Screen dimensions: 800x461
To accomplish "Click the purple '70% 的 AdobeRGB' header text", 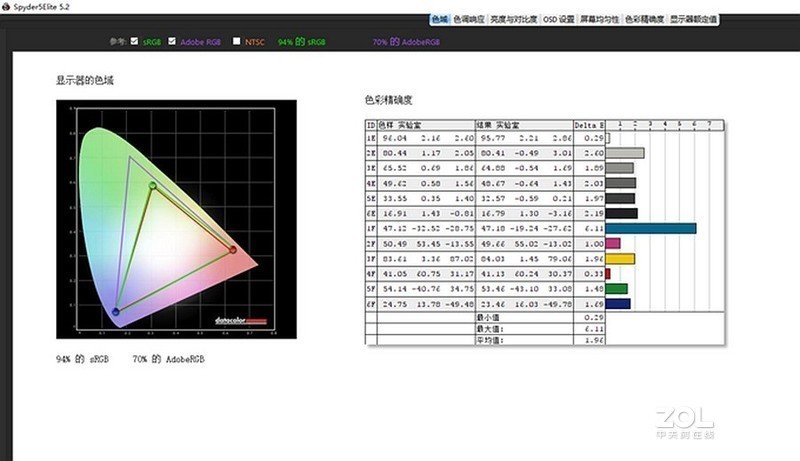I will (406, 42).
